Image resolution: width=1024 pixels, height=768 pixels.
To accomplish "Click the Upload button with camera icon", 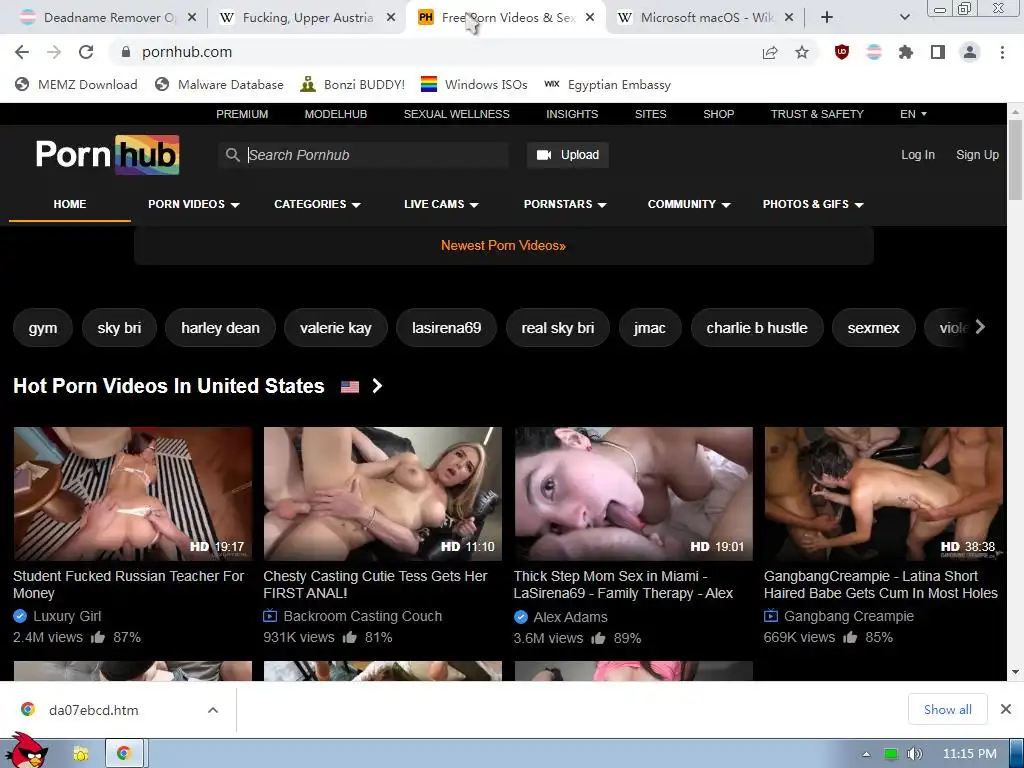I will 568,155.
